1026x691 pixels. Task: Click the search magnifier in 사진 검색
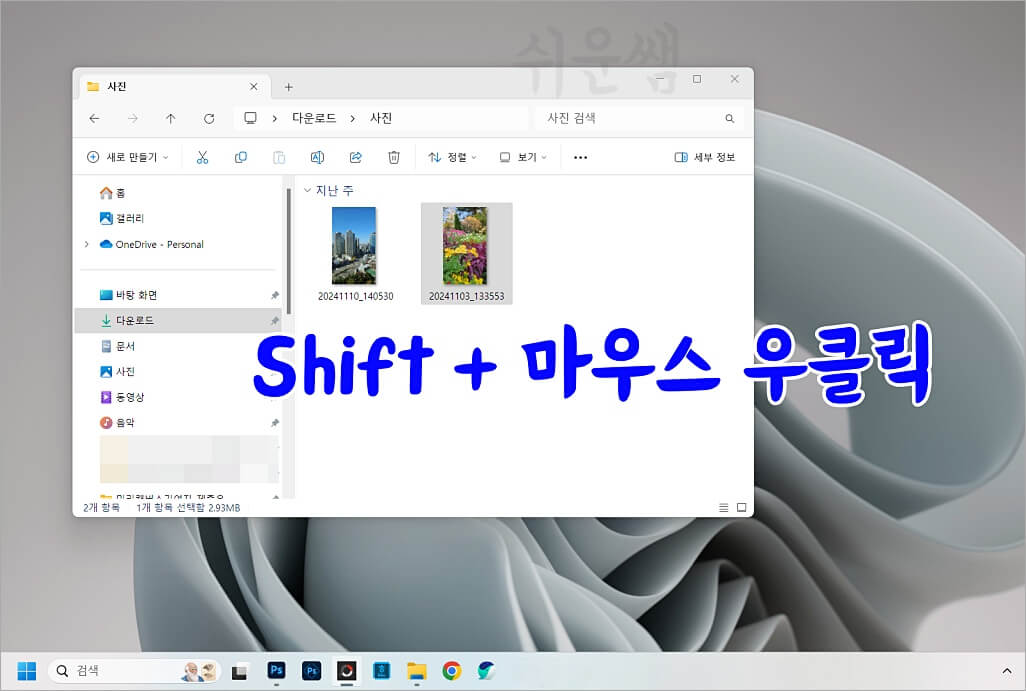730,118
